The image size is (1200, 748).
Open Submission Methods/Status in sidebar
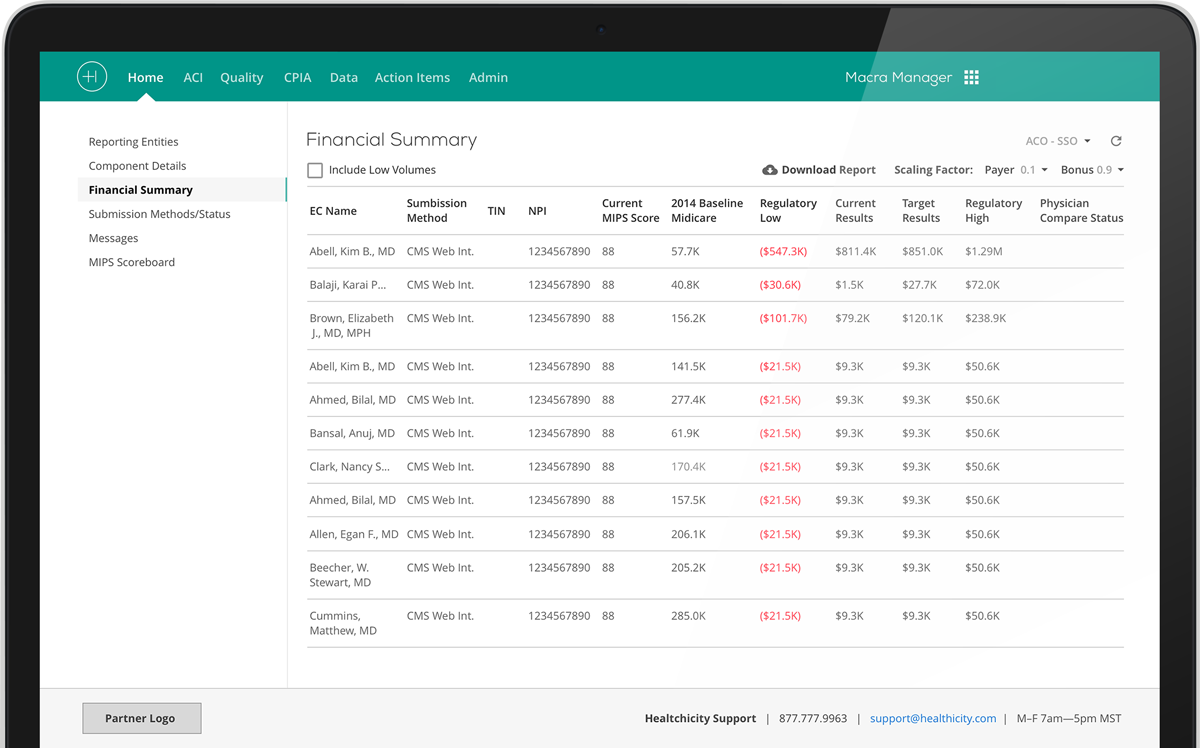click(159, 214)
